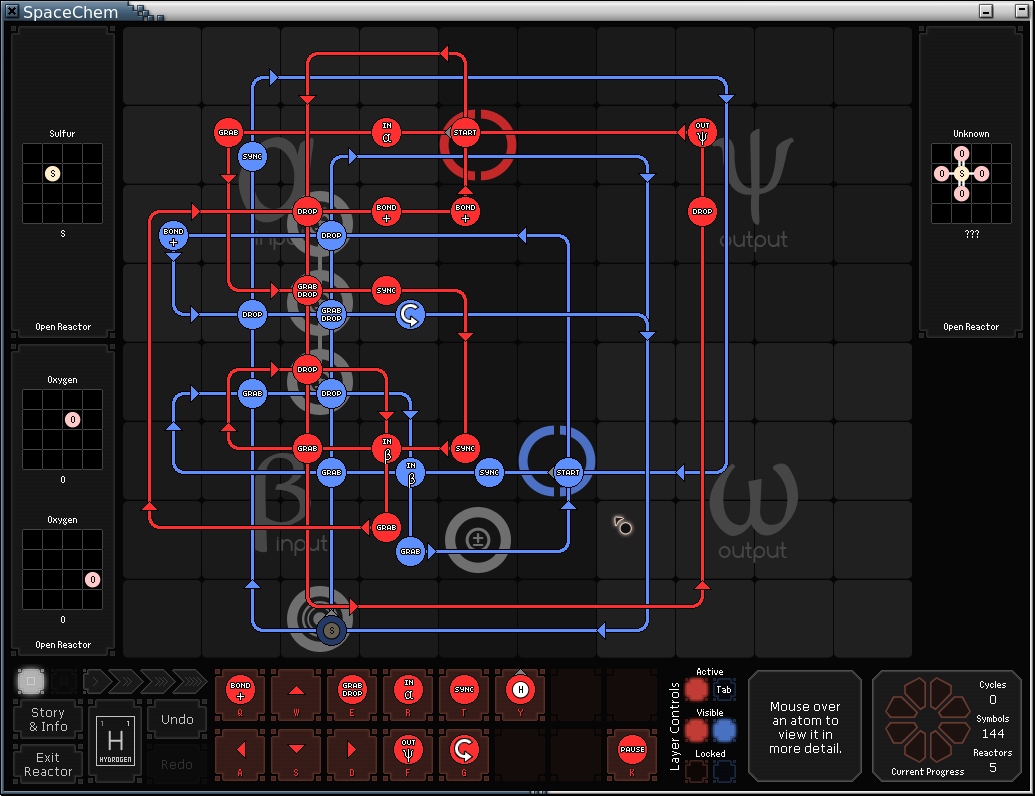Click the bonder ± pad on the grid
The image size is (1035, 796).
coord(478,540)
